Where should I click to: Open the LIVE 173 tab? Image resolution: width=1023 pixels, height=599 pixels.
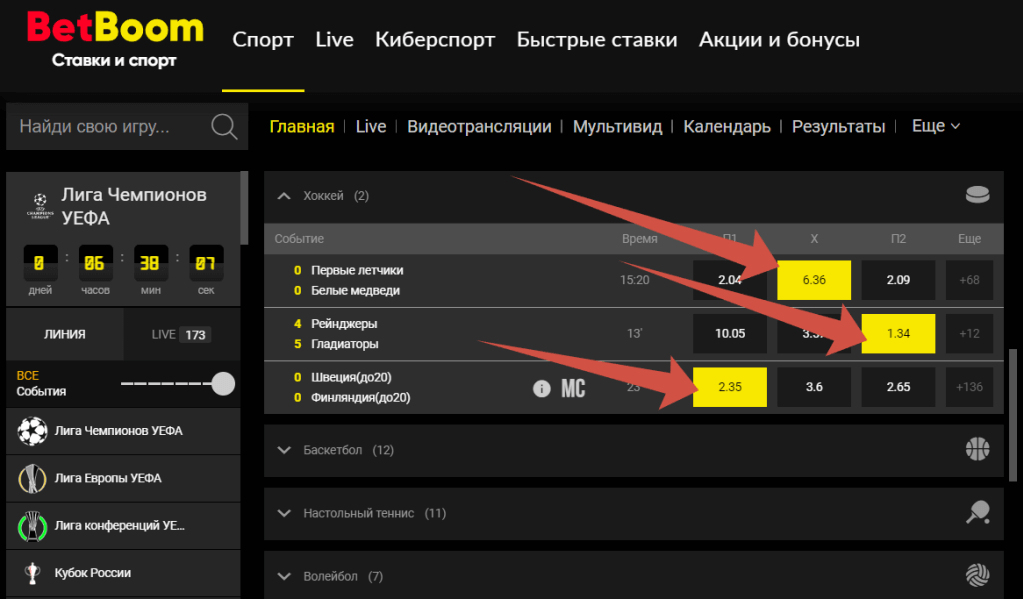click(181, 334)
